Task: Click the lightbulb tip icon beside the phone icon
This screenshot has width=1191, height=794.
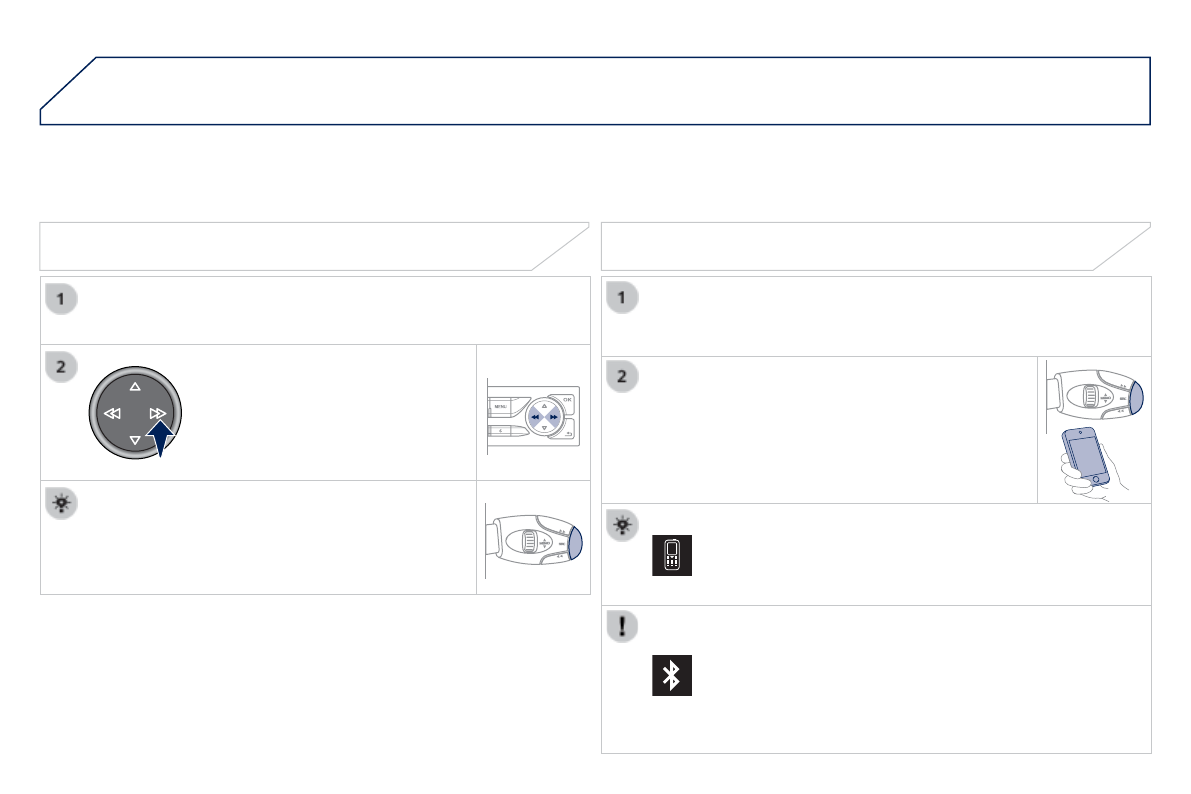Action: click(624, 524)
